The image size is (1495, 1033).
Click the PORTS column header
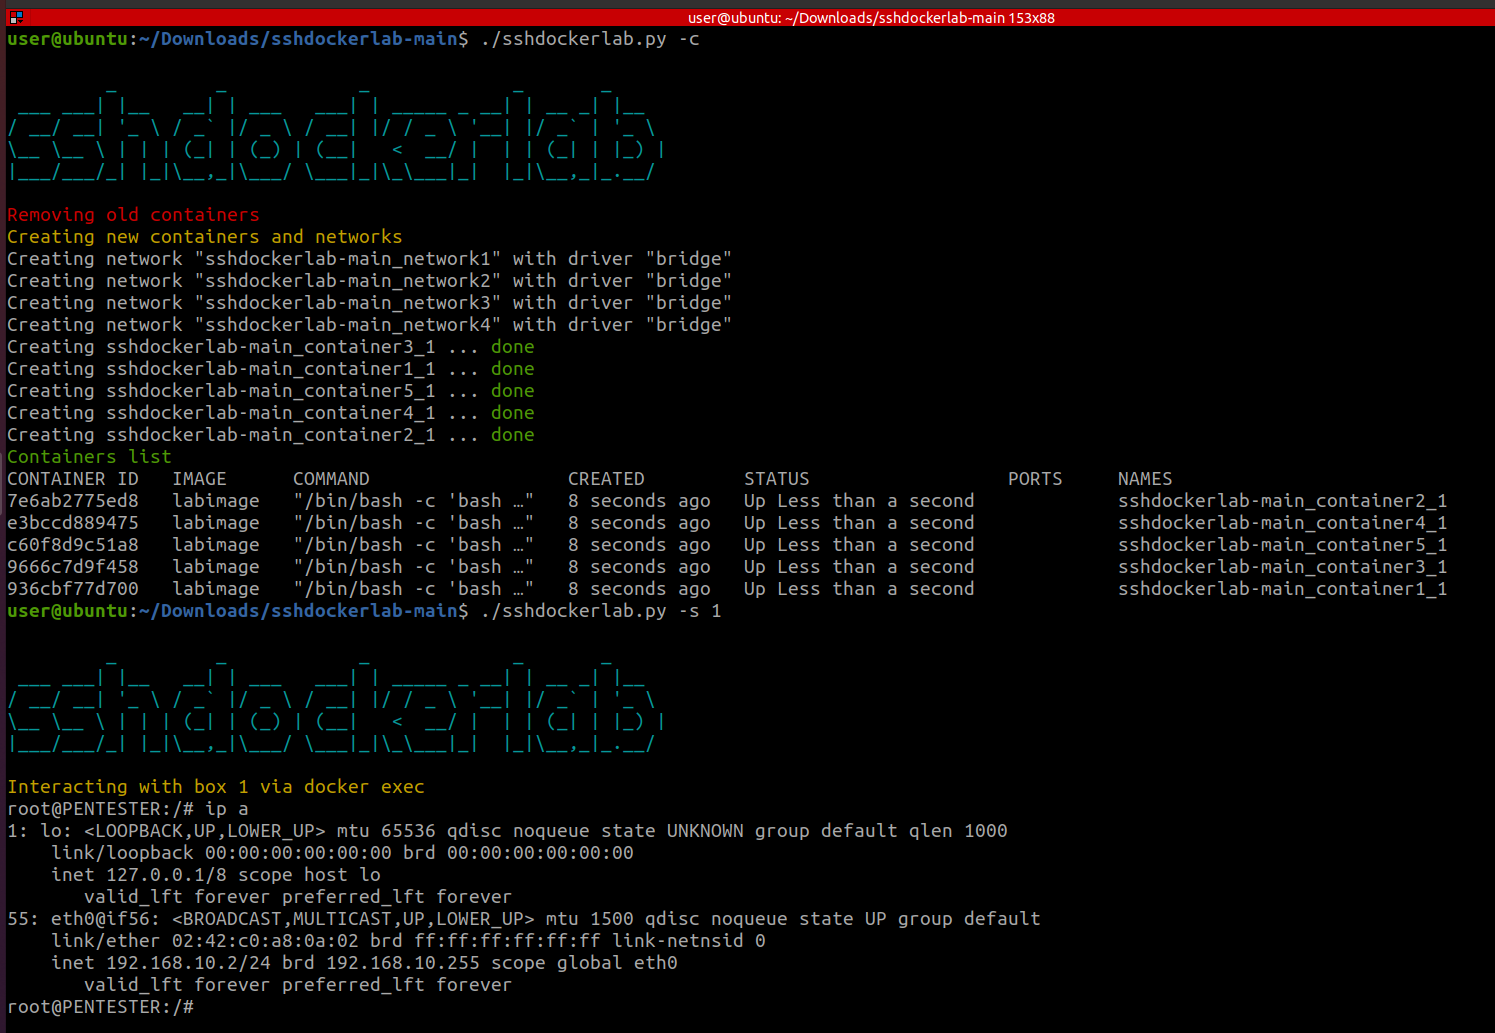(x=1035, y=478)
